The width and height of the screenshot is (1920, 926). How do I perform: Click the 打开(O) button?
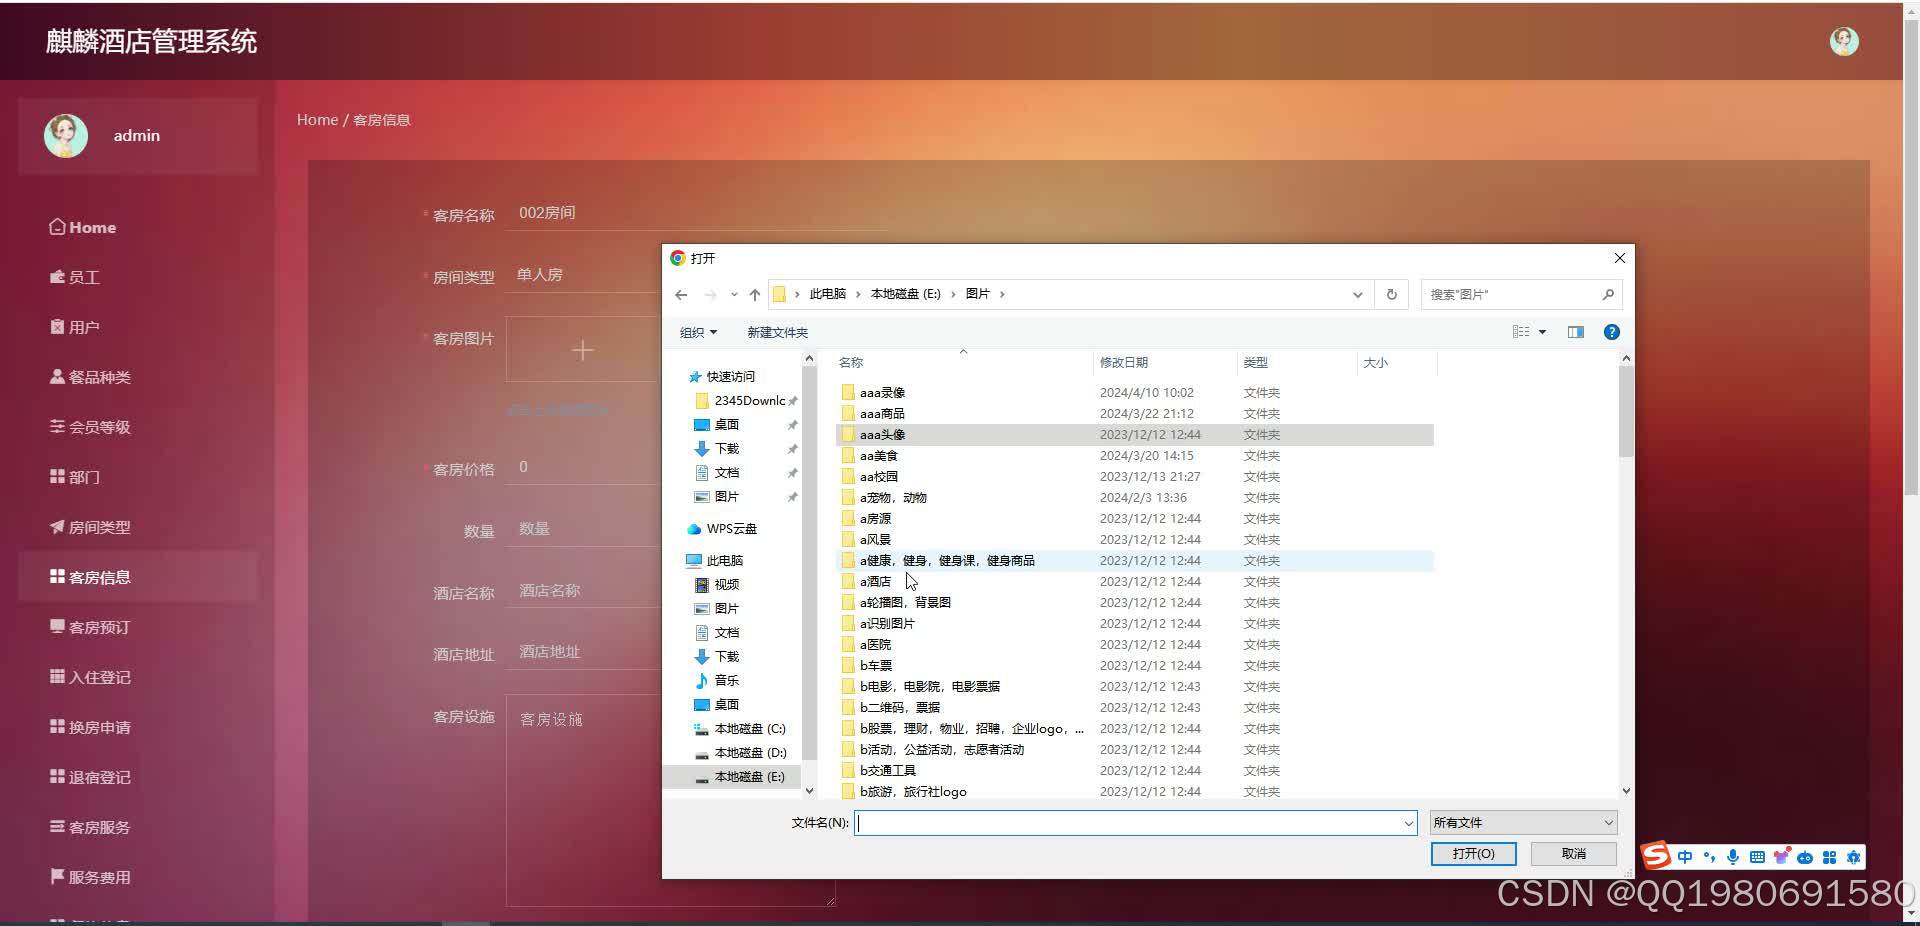tap(1472, 854)
